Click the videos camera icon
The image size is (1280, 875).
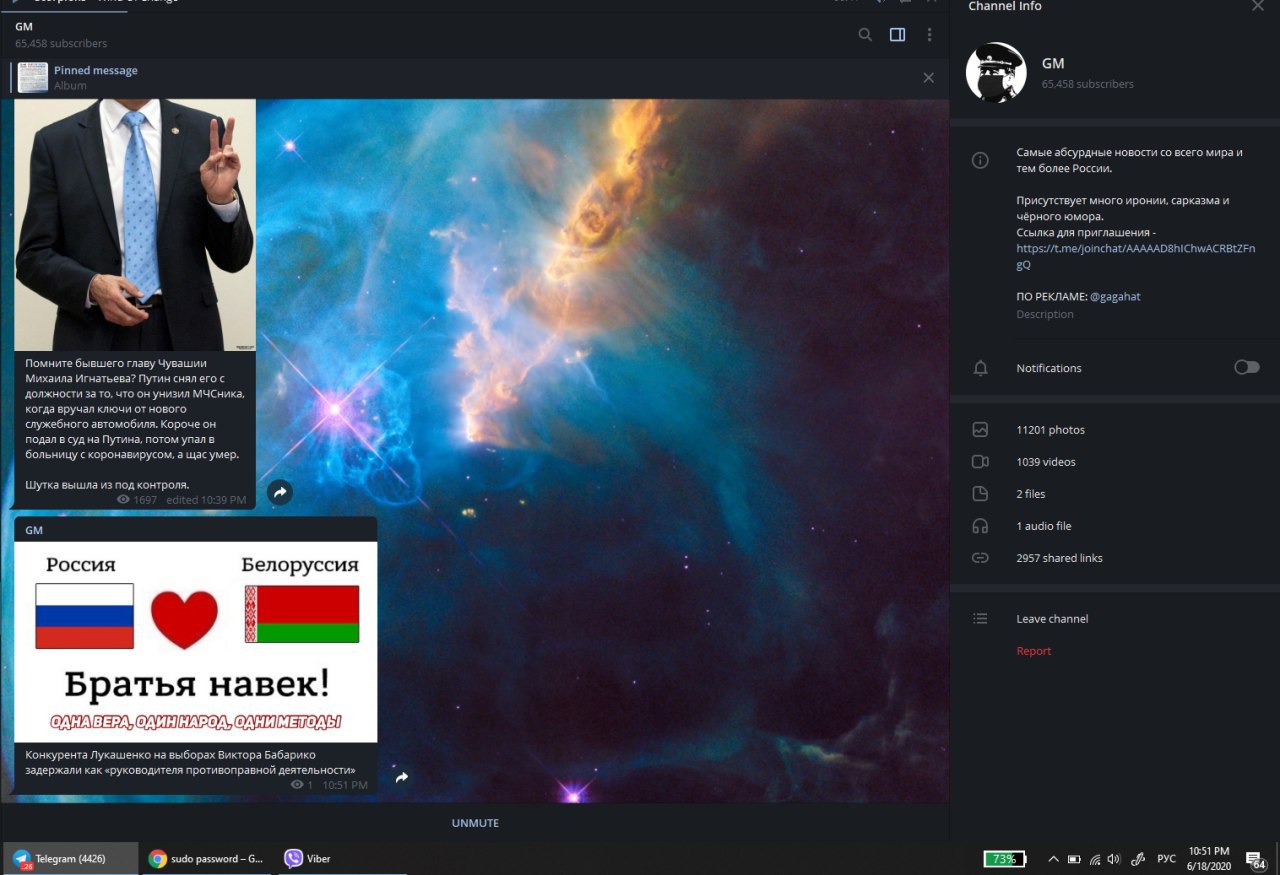point(980,462)
